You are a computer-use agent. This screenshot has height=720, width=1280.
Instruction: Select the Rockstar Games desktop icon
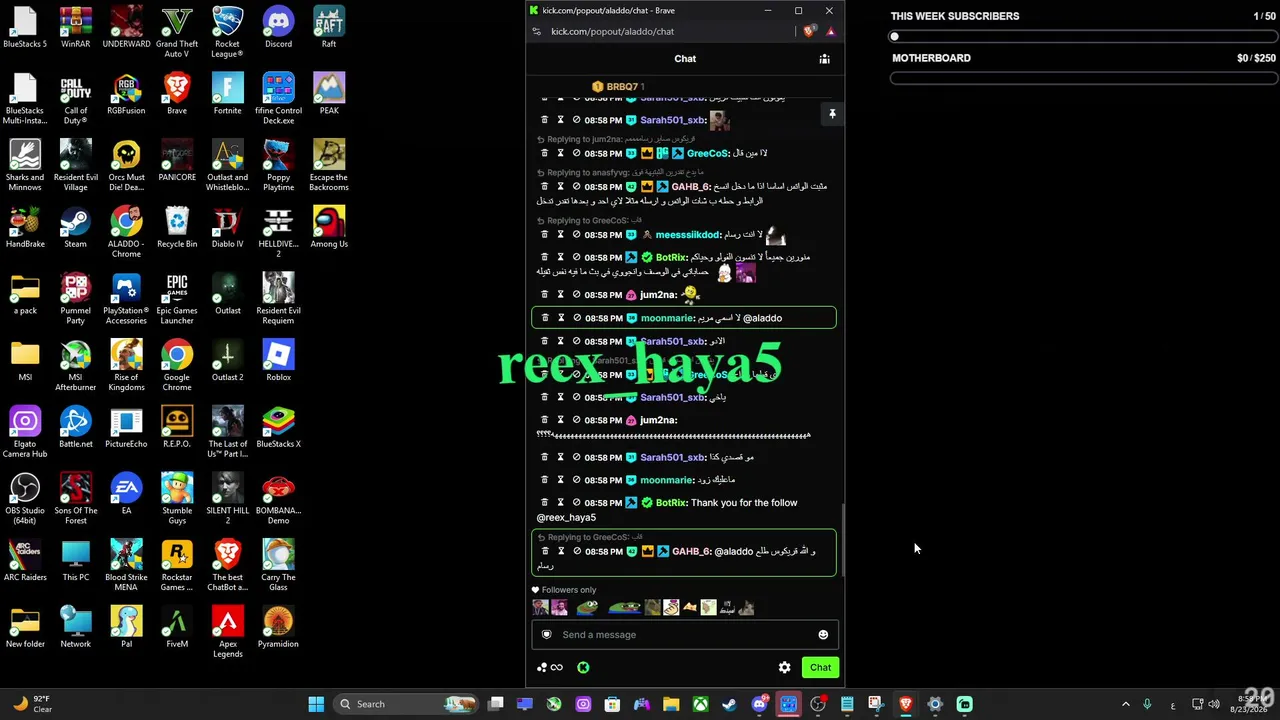coord(177,566)
